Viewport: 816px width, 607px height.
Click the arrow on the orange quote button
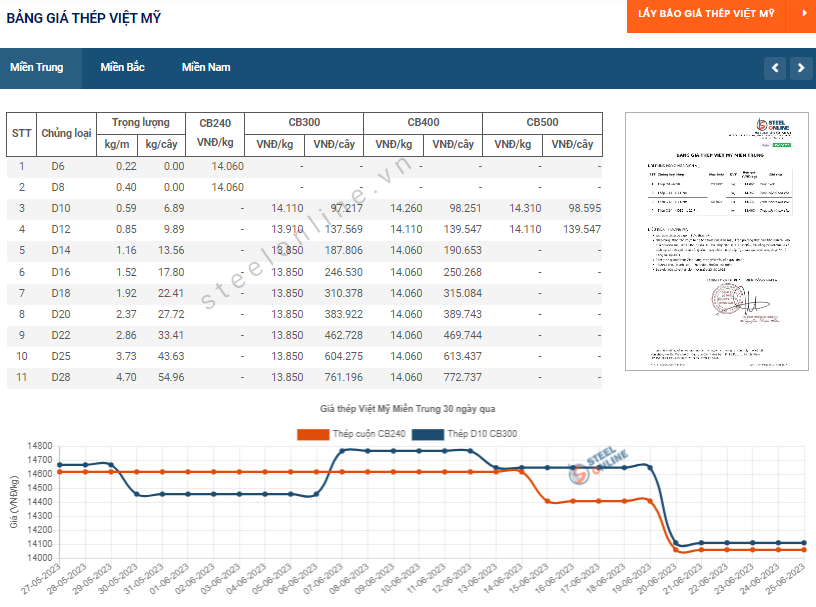click(x=804, y=14)
